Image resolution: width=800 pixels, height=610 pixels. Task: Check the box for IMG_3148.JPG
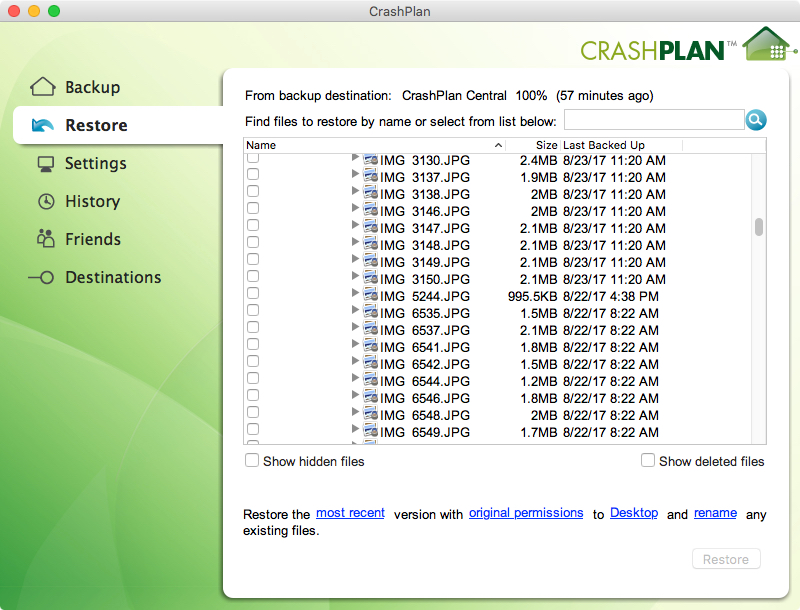point(253,242)
